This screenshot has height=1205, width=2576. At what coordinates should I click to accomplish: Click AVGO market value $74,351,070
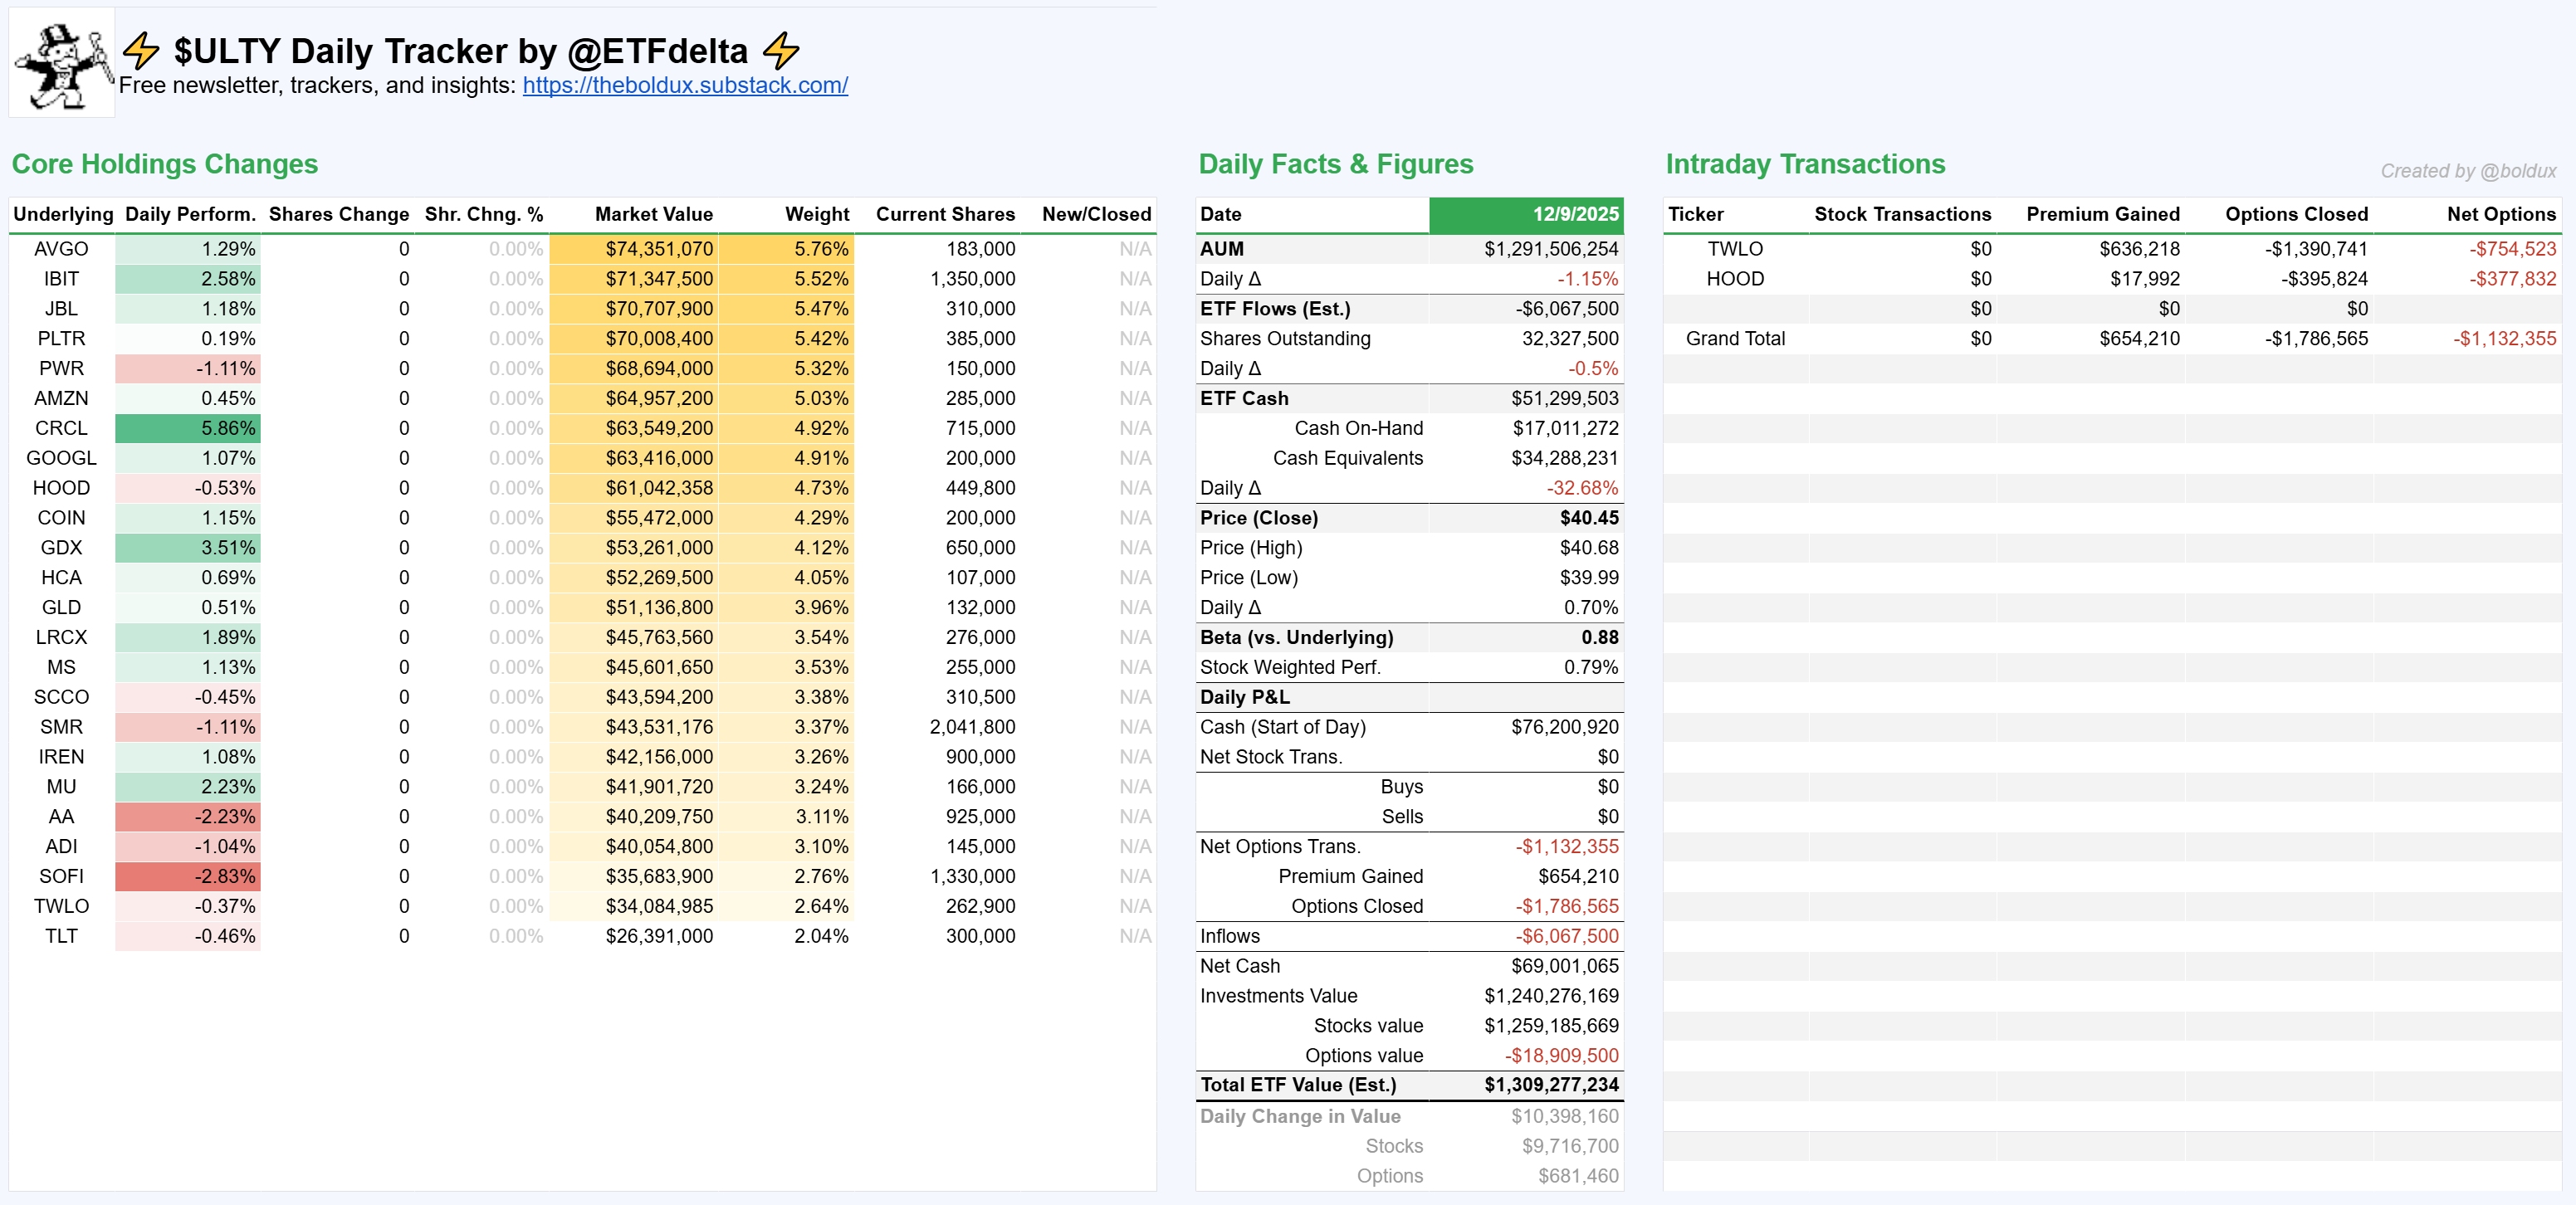coord(658,249)
